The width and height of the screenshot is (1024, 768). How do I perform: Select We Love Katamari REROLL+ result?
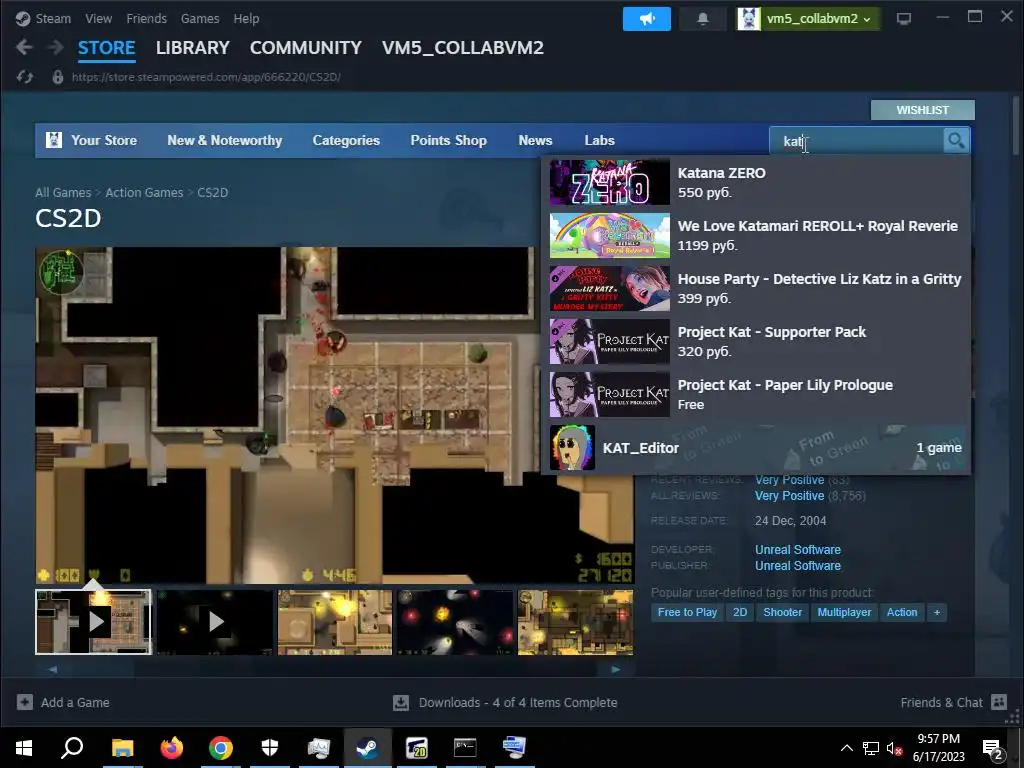[756, 236]
